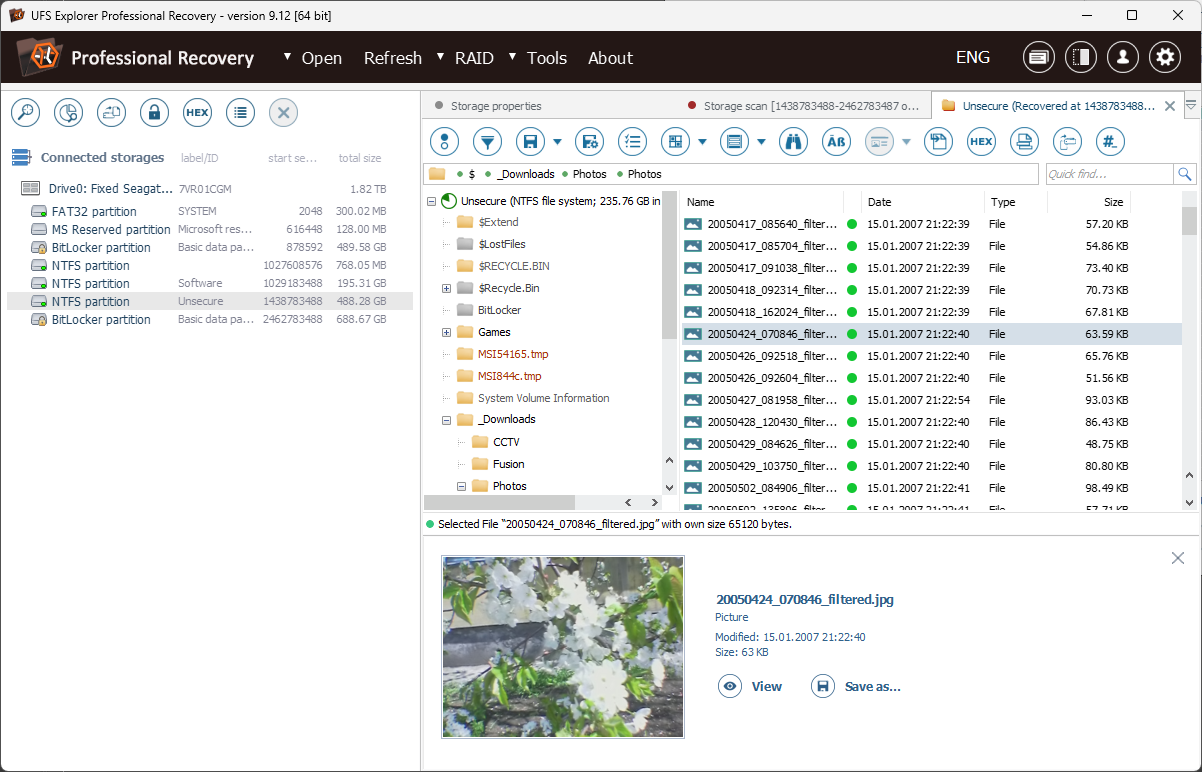Click the save files disk icon
The width and height of the screenshot is (1202, 772).
coord(531,141)
